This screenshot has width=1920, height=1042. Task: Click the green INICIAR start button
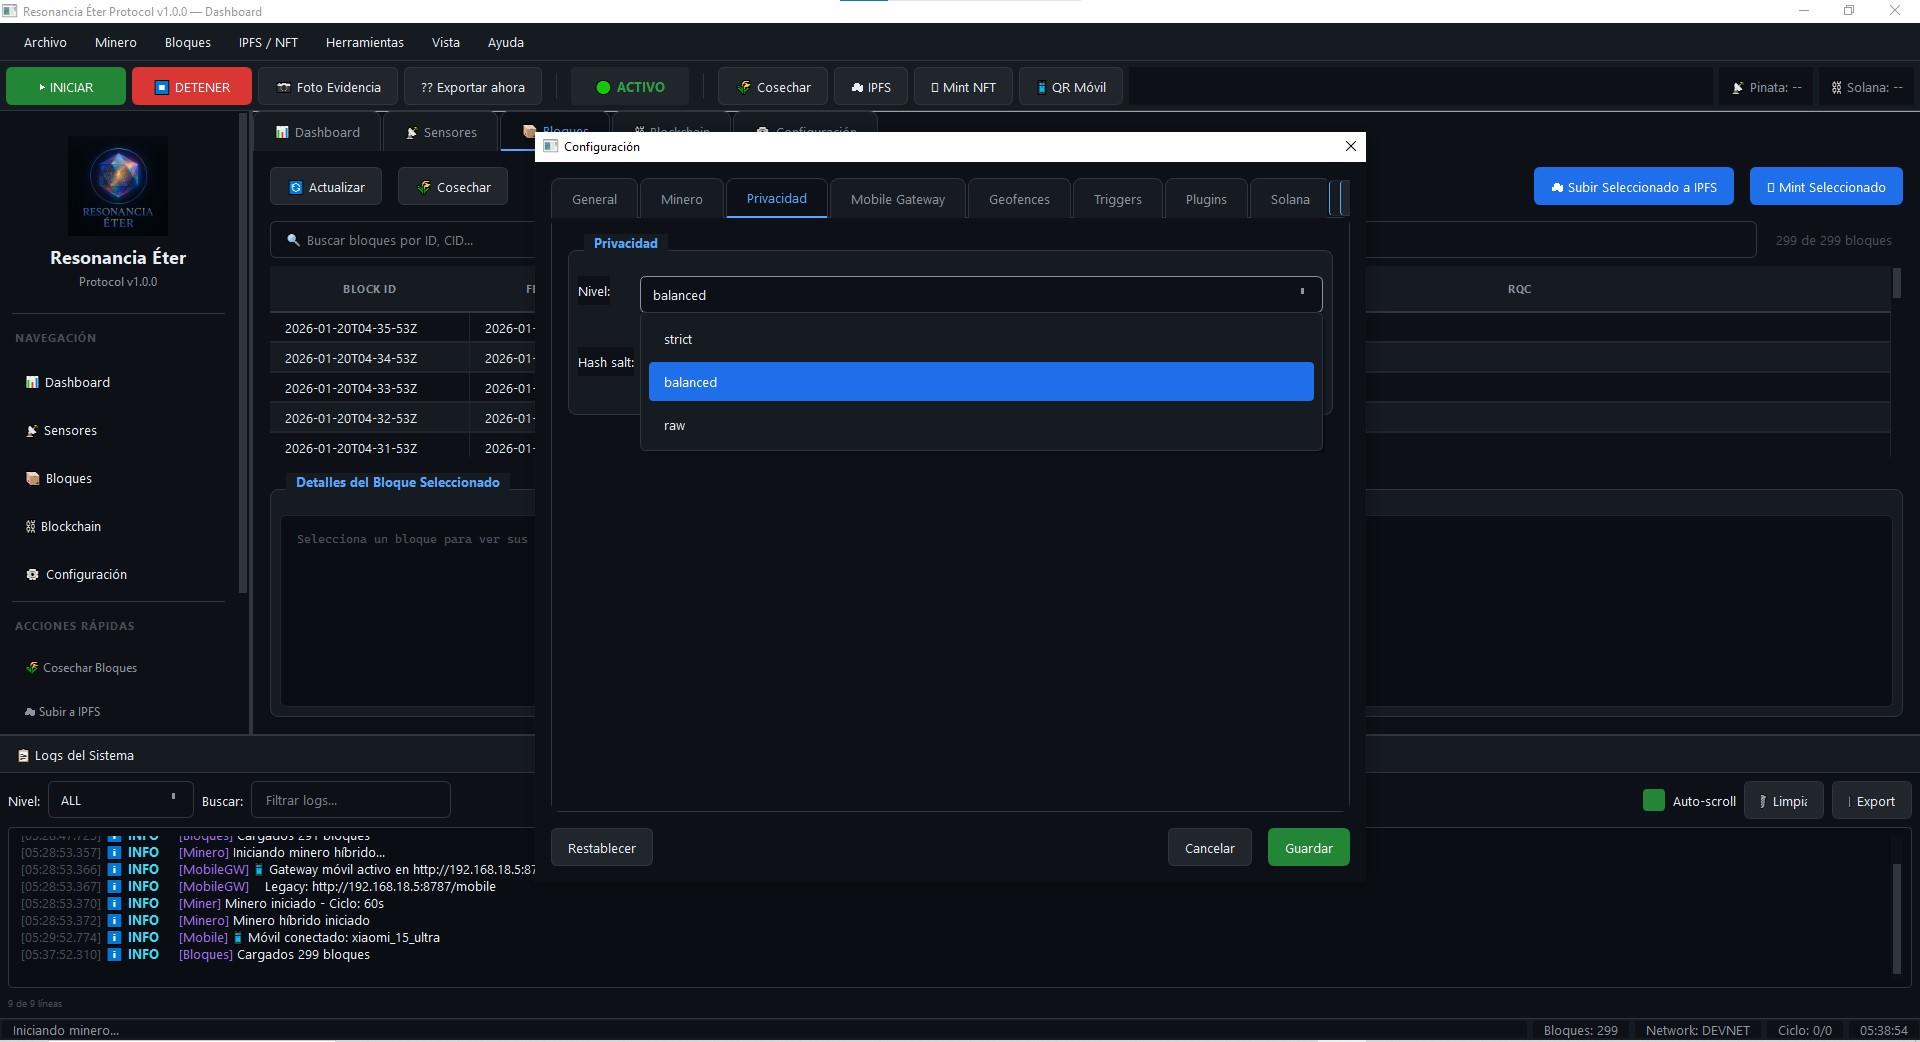[x=66, y=87]
